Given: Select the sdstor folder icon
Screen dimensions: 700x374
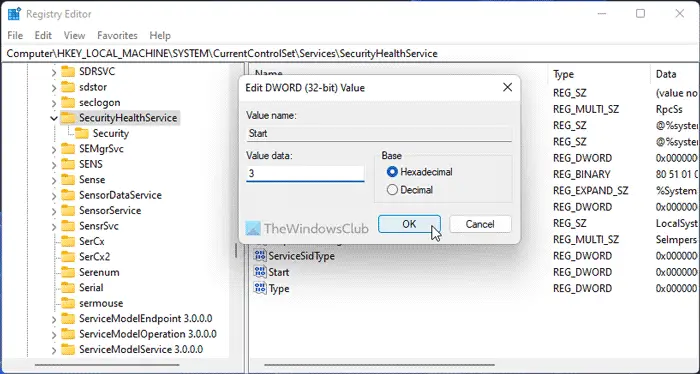Looking at the screenshot, I should [68, 87].
